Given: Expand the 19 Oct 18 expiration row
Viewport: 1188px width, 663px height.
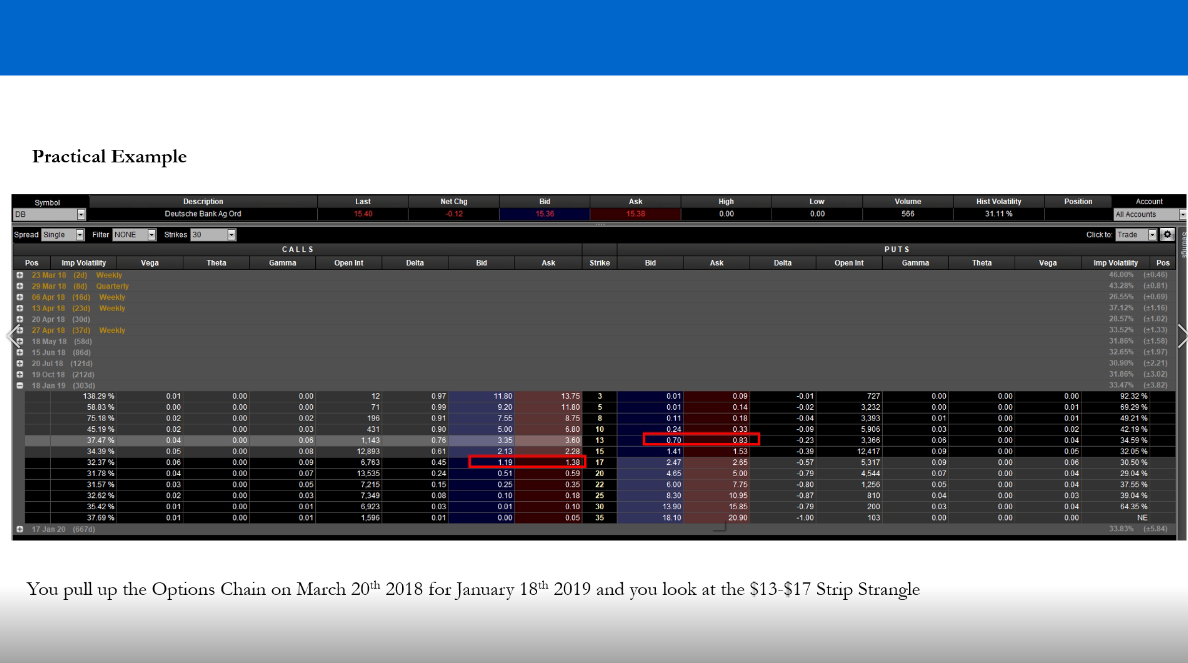Looking at the screenshot, I should pyautogui.click(x=19, y=374).
